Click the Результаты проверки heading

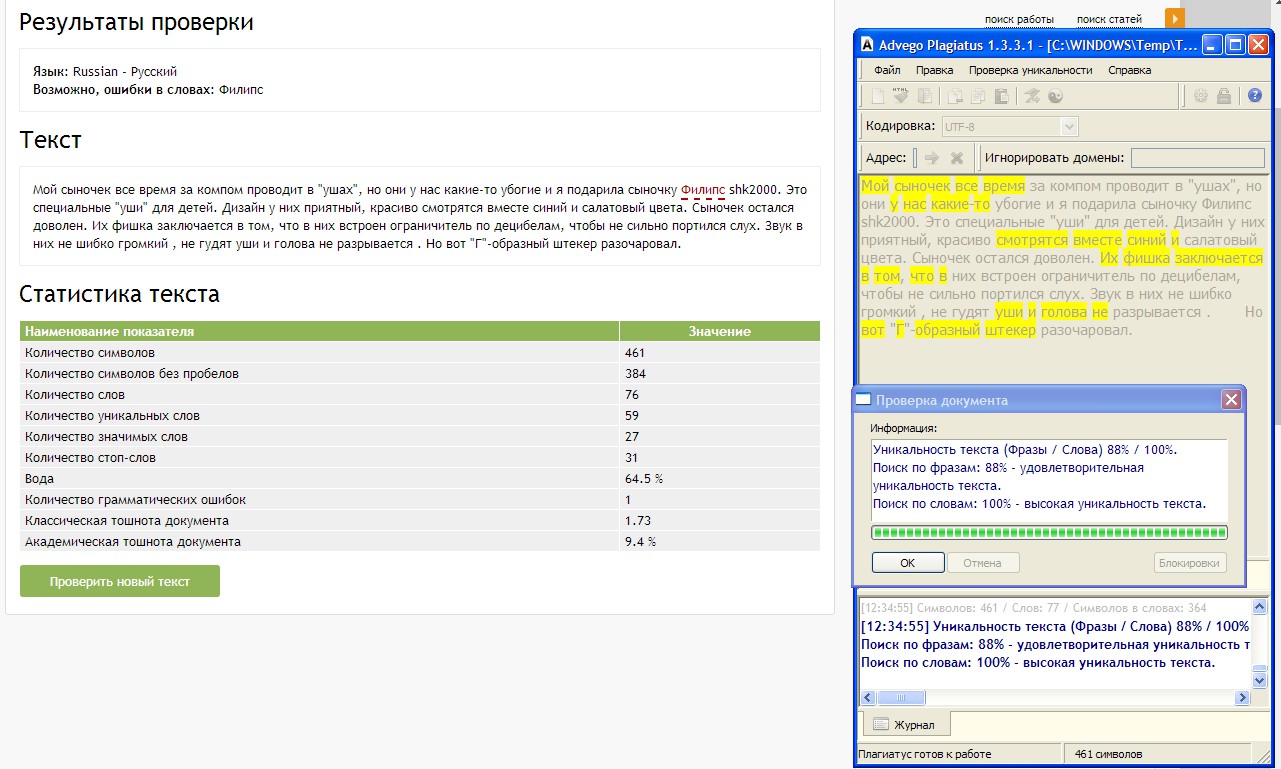click(x=136, y=22)
